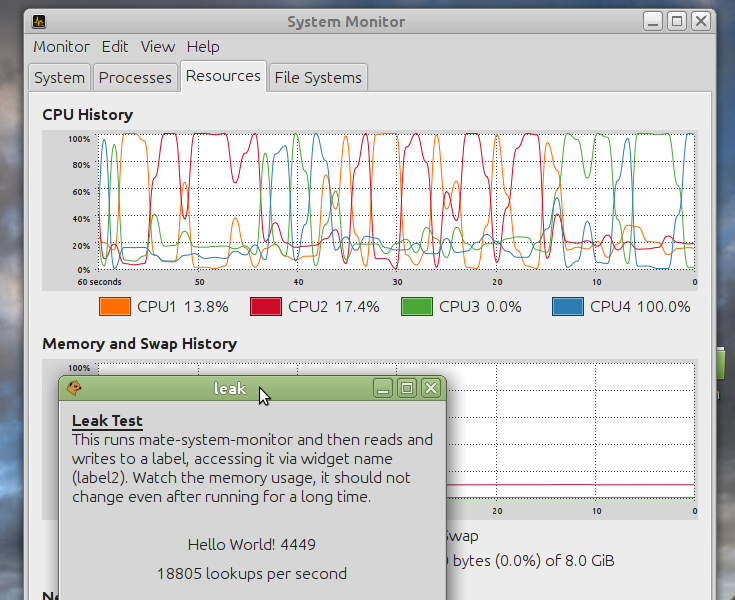
Task: Minimize the leak window
Action: 382,388
